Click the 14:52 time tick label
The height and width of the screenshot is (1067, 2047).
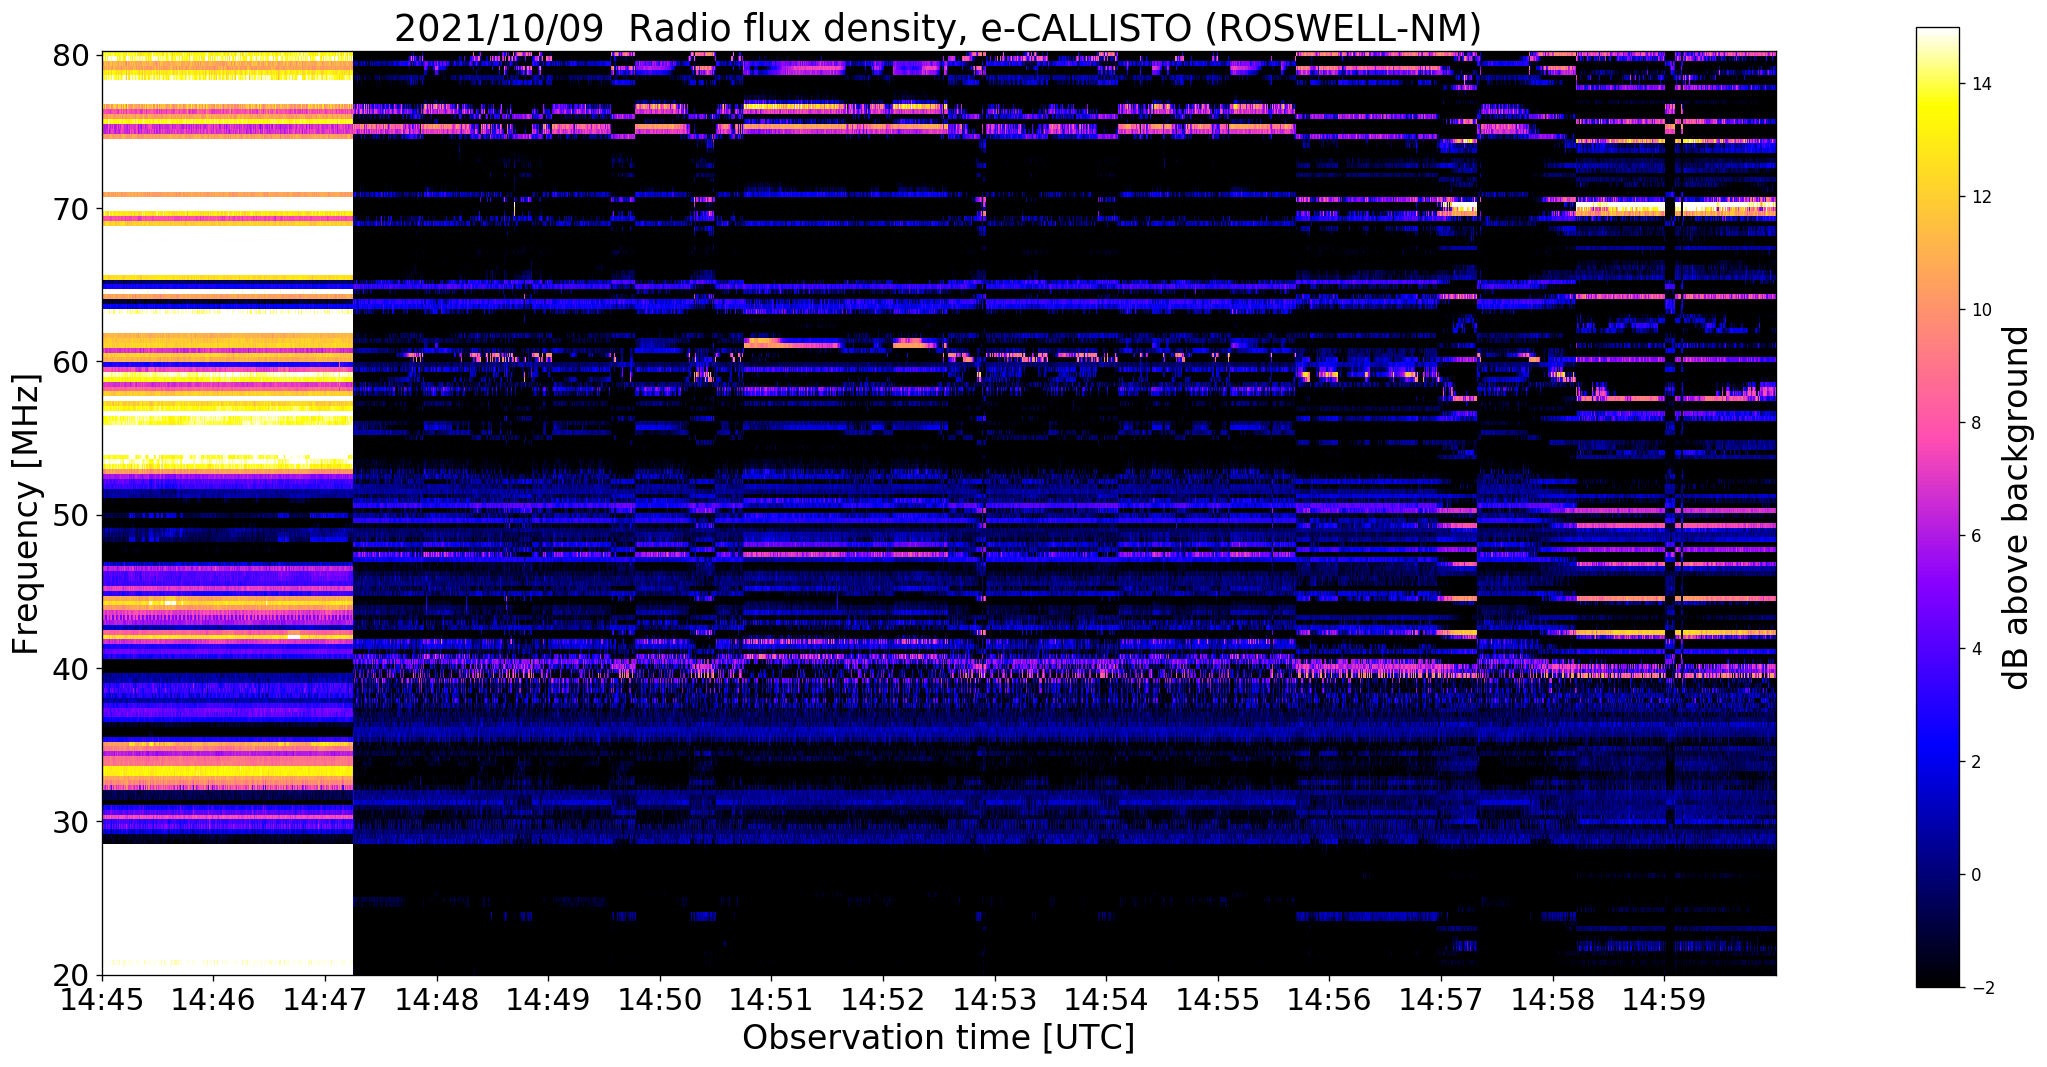coord(883,999)
